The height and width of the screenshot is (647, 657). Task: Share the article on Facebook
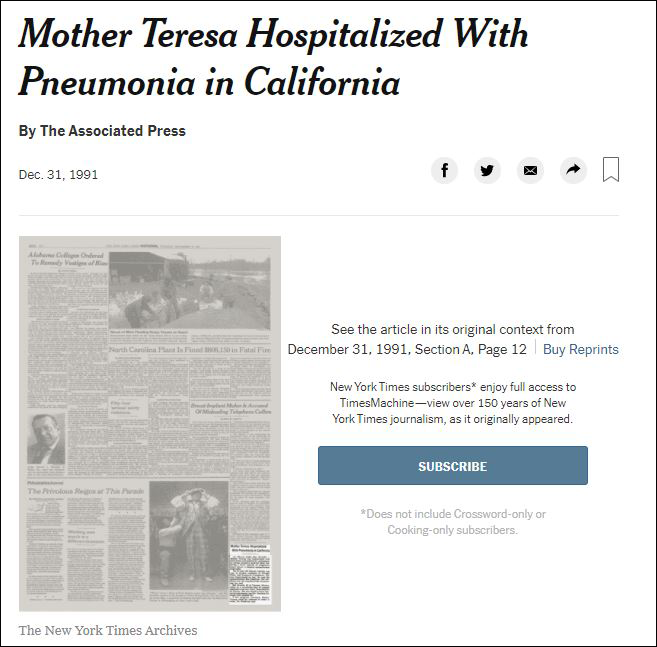coord(444,170)
